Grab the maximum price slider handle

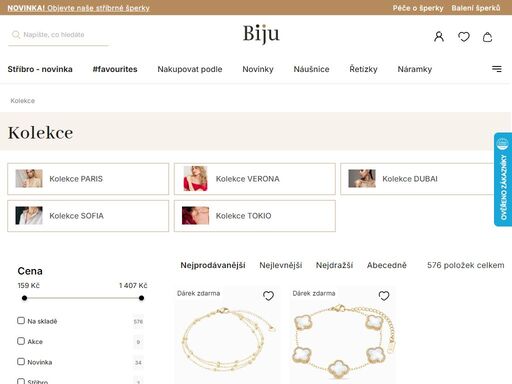141,298
